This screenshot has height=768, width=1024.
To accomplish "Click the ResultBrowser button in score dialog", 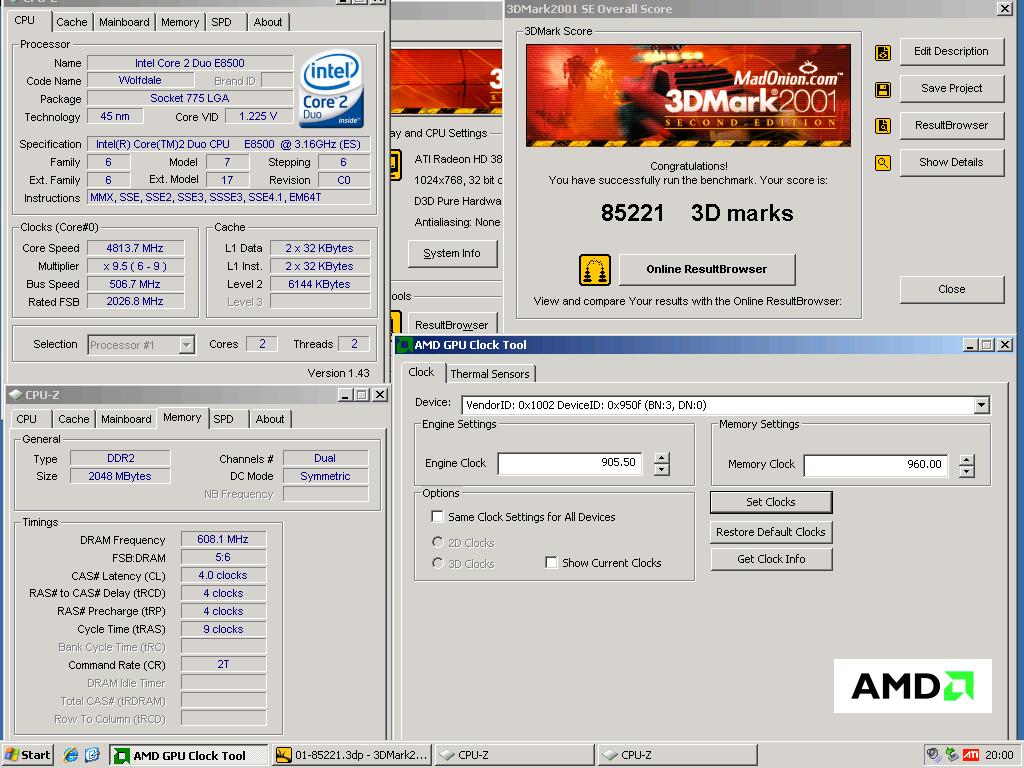I will 952,125.
